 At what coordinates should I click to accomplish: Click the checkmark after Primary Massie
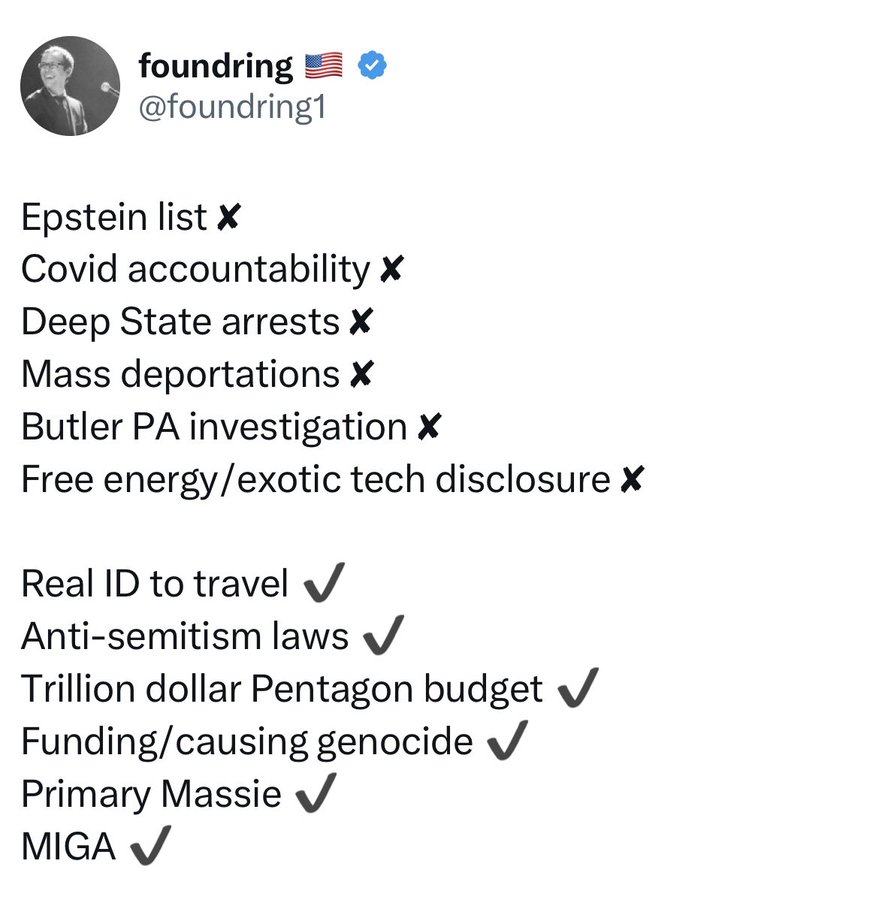[x=316, y=793]
